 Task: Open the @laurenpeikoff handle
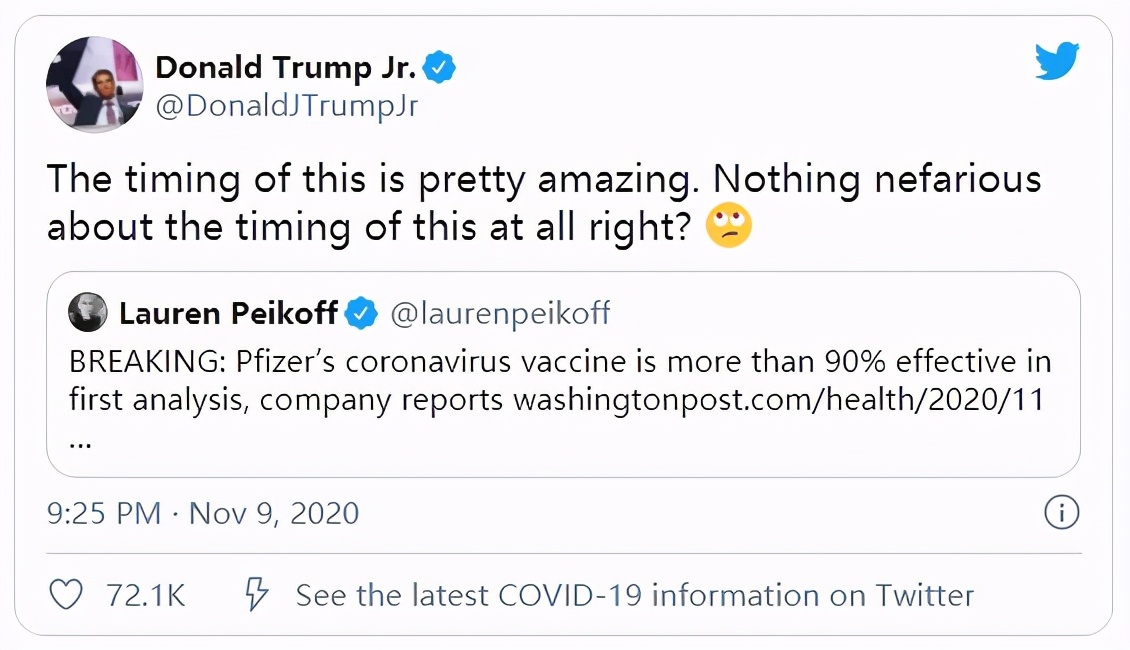point(499,314)
